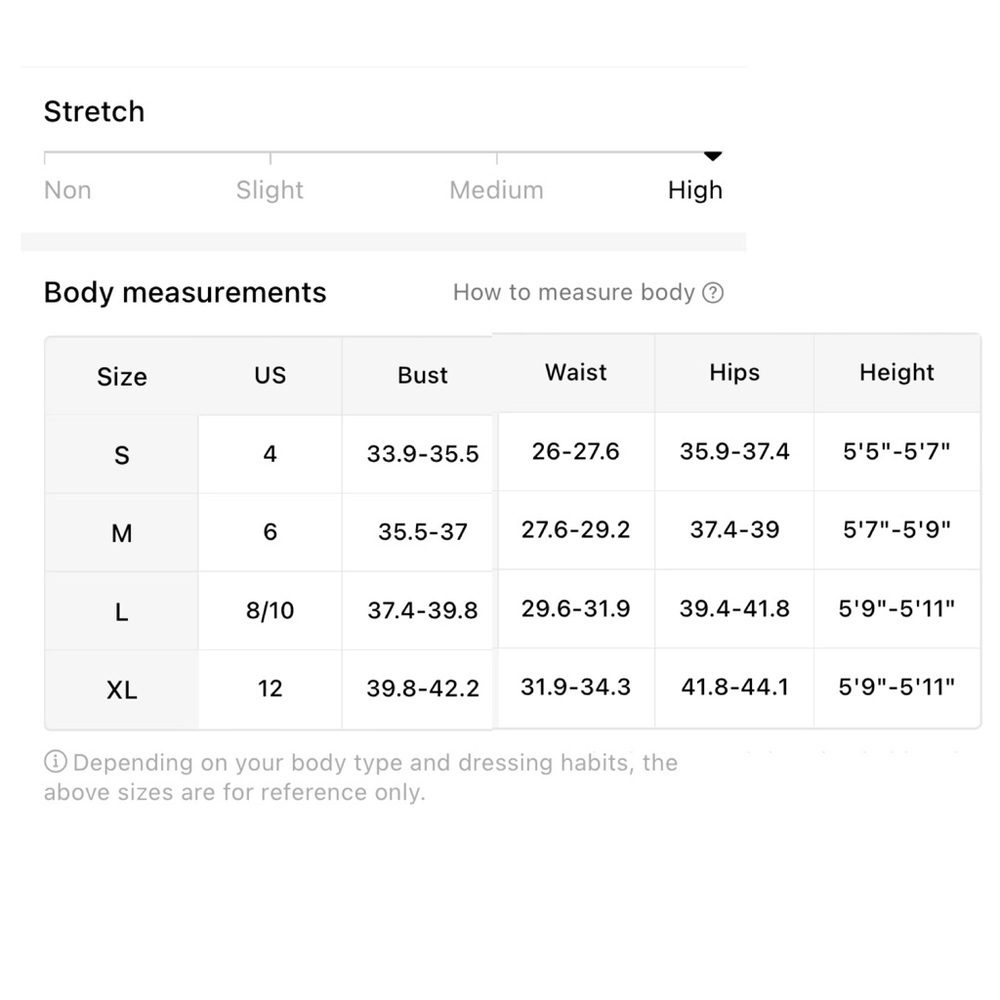Select the S size row label
Image resolution: width=1000 pixels, height=1000 pixels.
point(122,455)
